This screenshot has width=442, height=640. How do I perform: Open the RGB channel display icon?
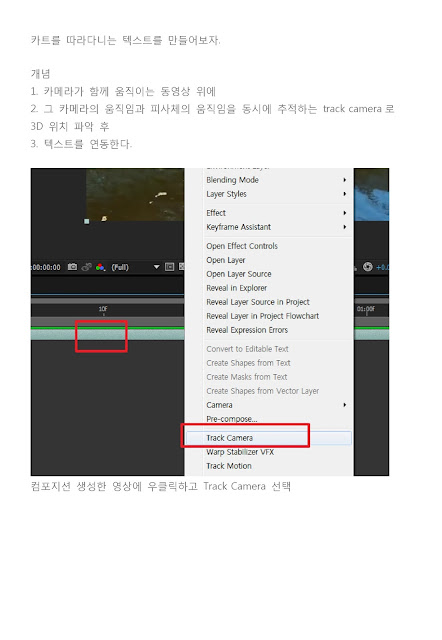click(100, 267)
